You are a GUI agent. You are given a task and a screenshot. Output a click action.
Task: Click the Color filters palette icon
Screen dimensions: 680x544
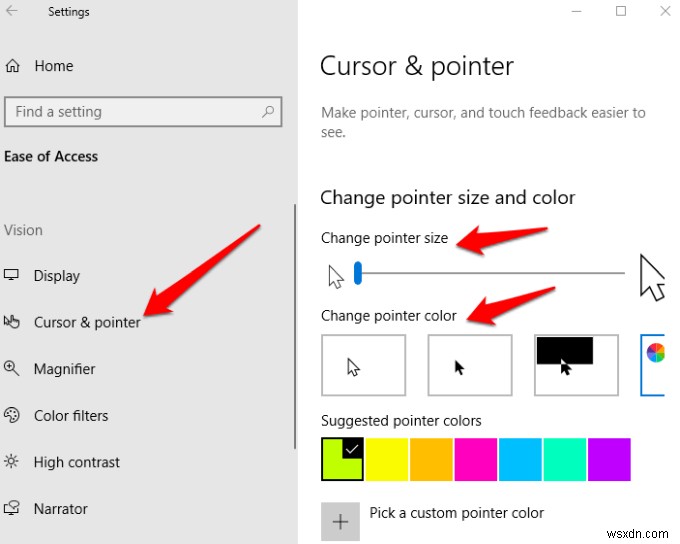pyautogui.click(x=12, y=415)
